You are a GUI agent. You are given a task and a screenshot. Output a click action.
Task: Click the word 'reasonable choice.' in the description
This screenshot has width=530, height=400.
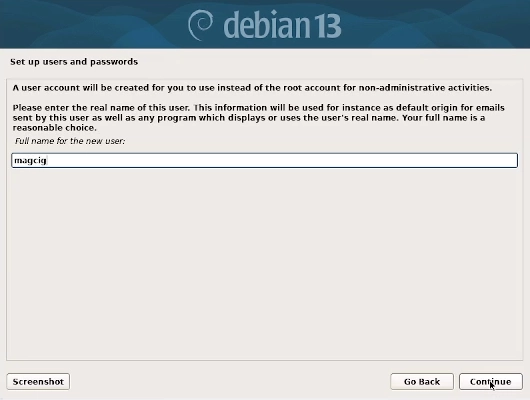55,128
